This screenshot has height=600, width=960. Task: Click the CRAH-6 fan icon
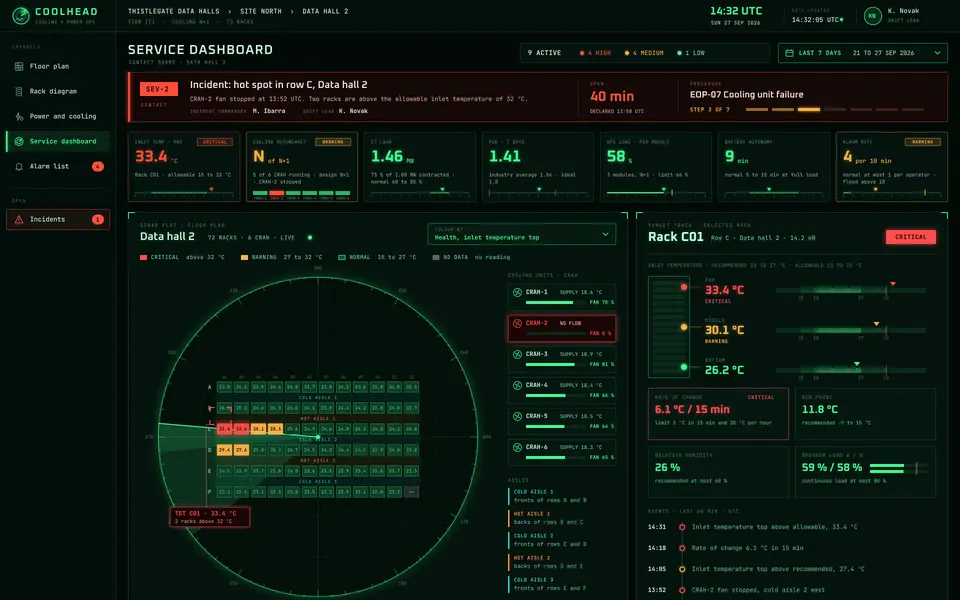(517, 447)
